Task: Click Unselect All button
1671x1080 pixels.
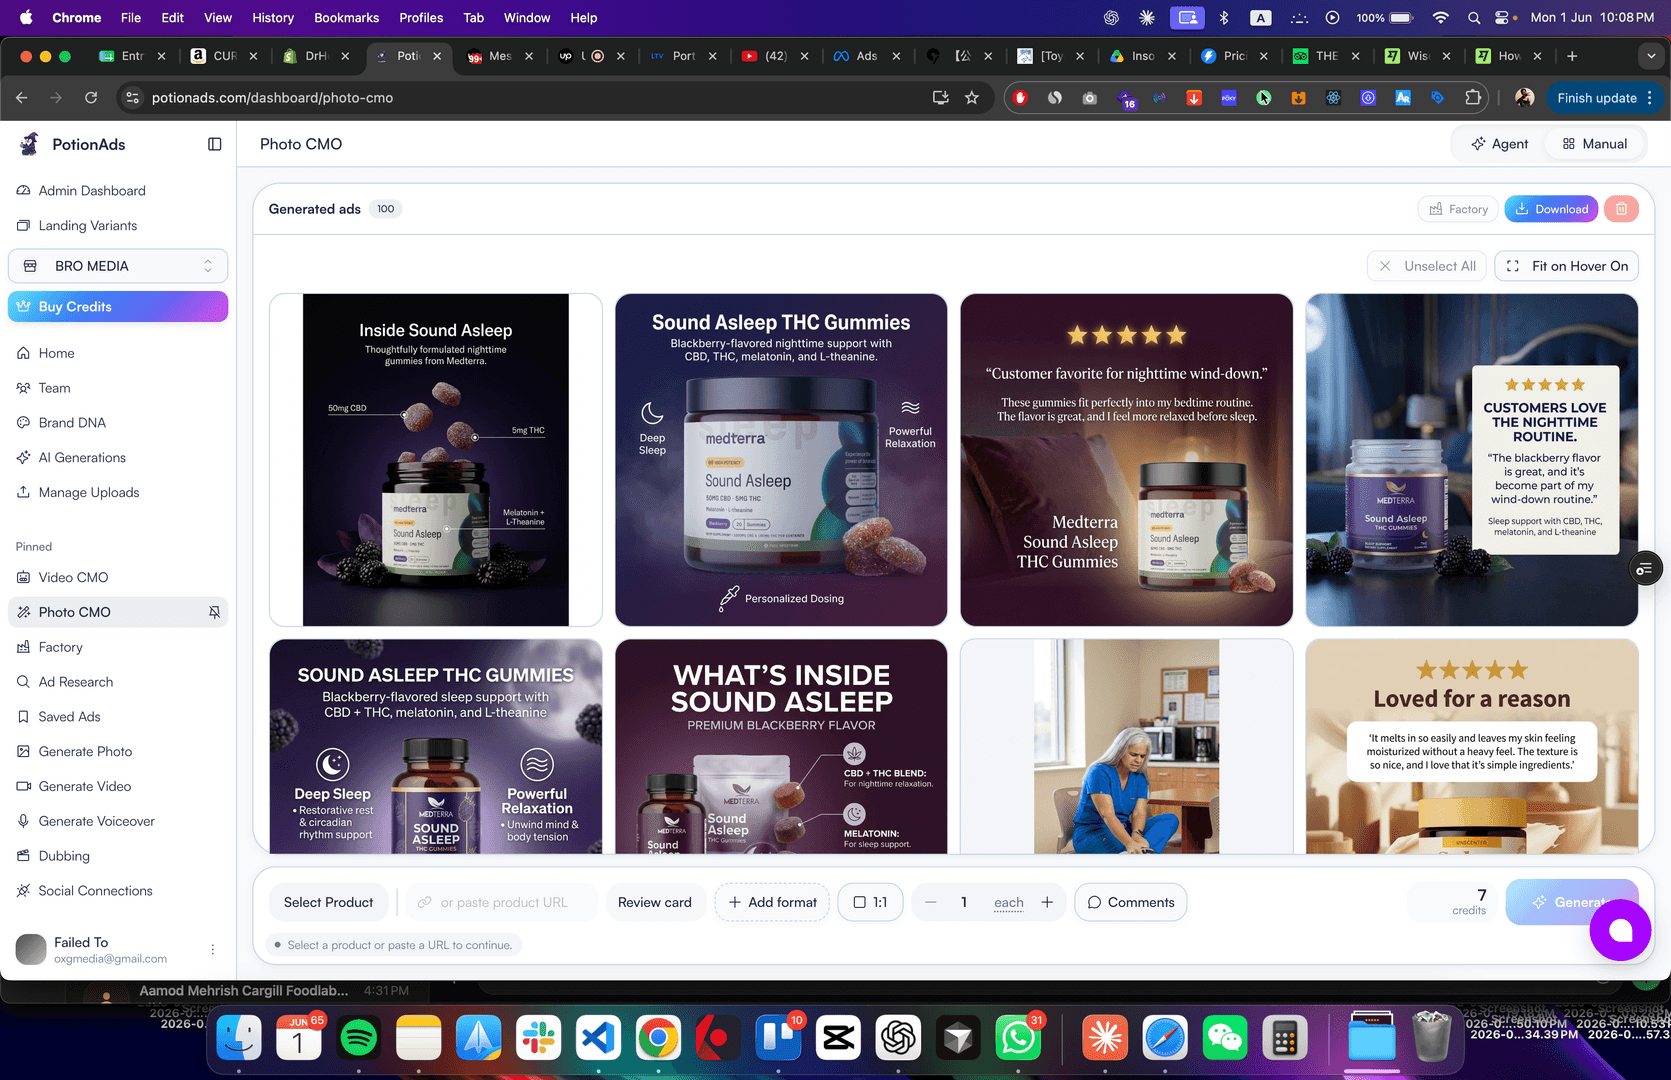Action: coord(1427,266)
